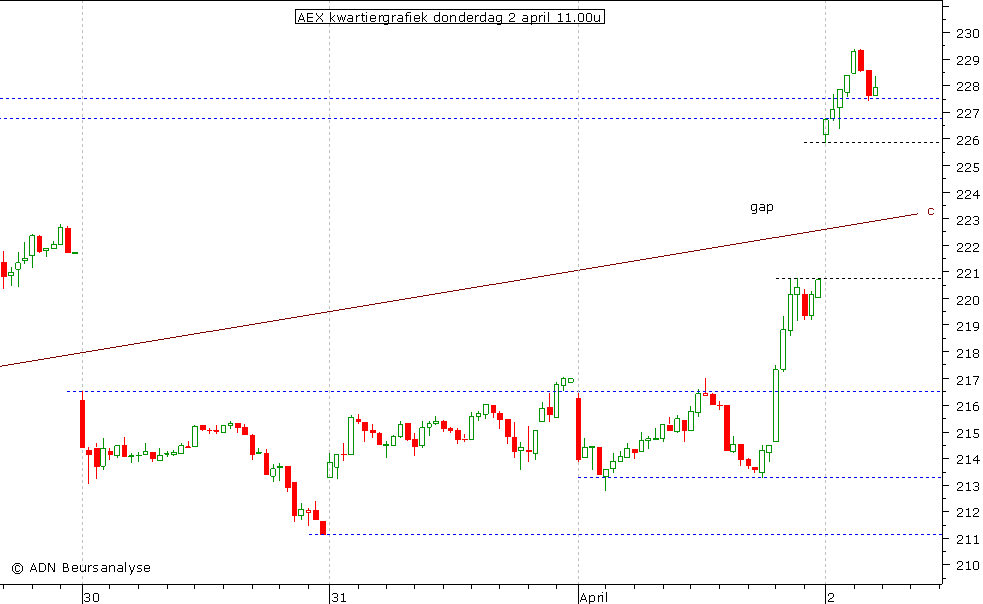Click the AEX kwartiergrafiek chart title
Viewport: 983px width, 604px height.
(450, 17)
